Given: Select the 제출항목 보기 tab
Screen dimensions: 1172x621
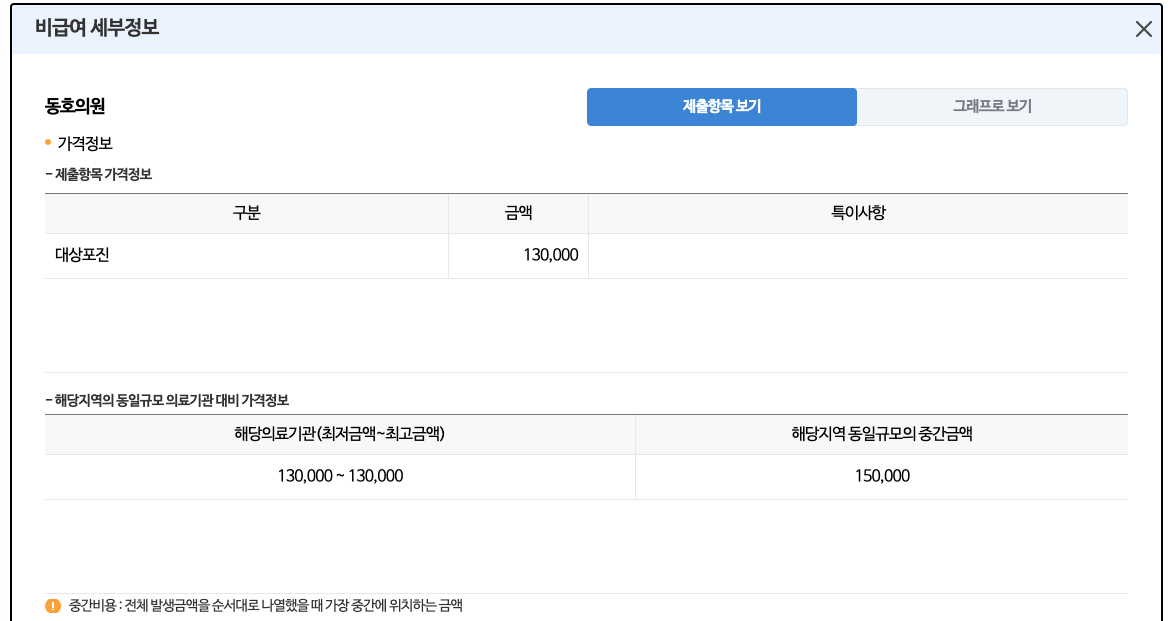Looking at the screenshot, I should pos(722,106).
